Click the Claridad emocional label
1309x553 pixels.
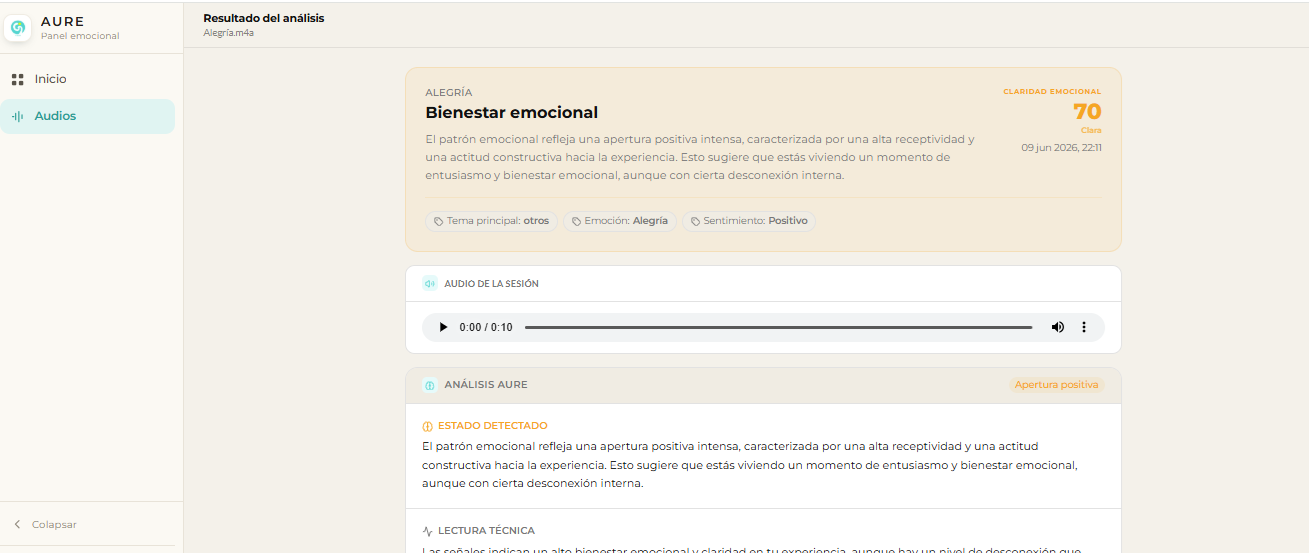coord(1052,91)
